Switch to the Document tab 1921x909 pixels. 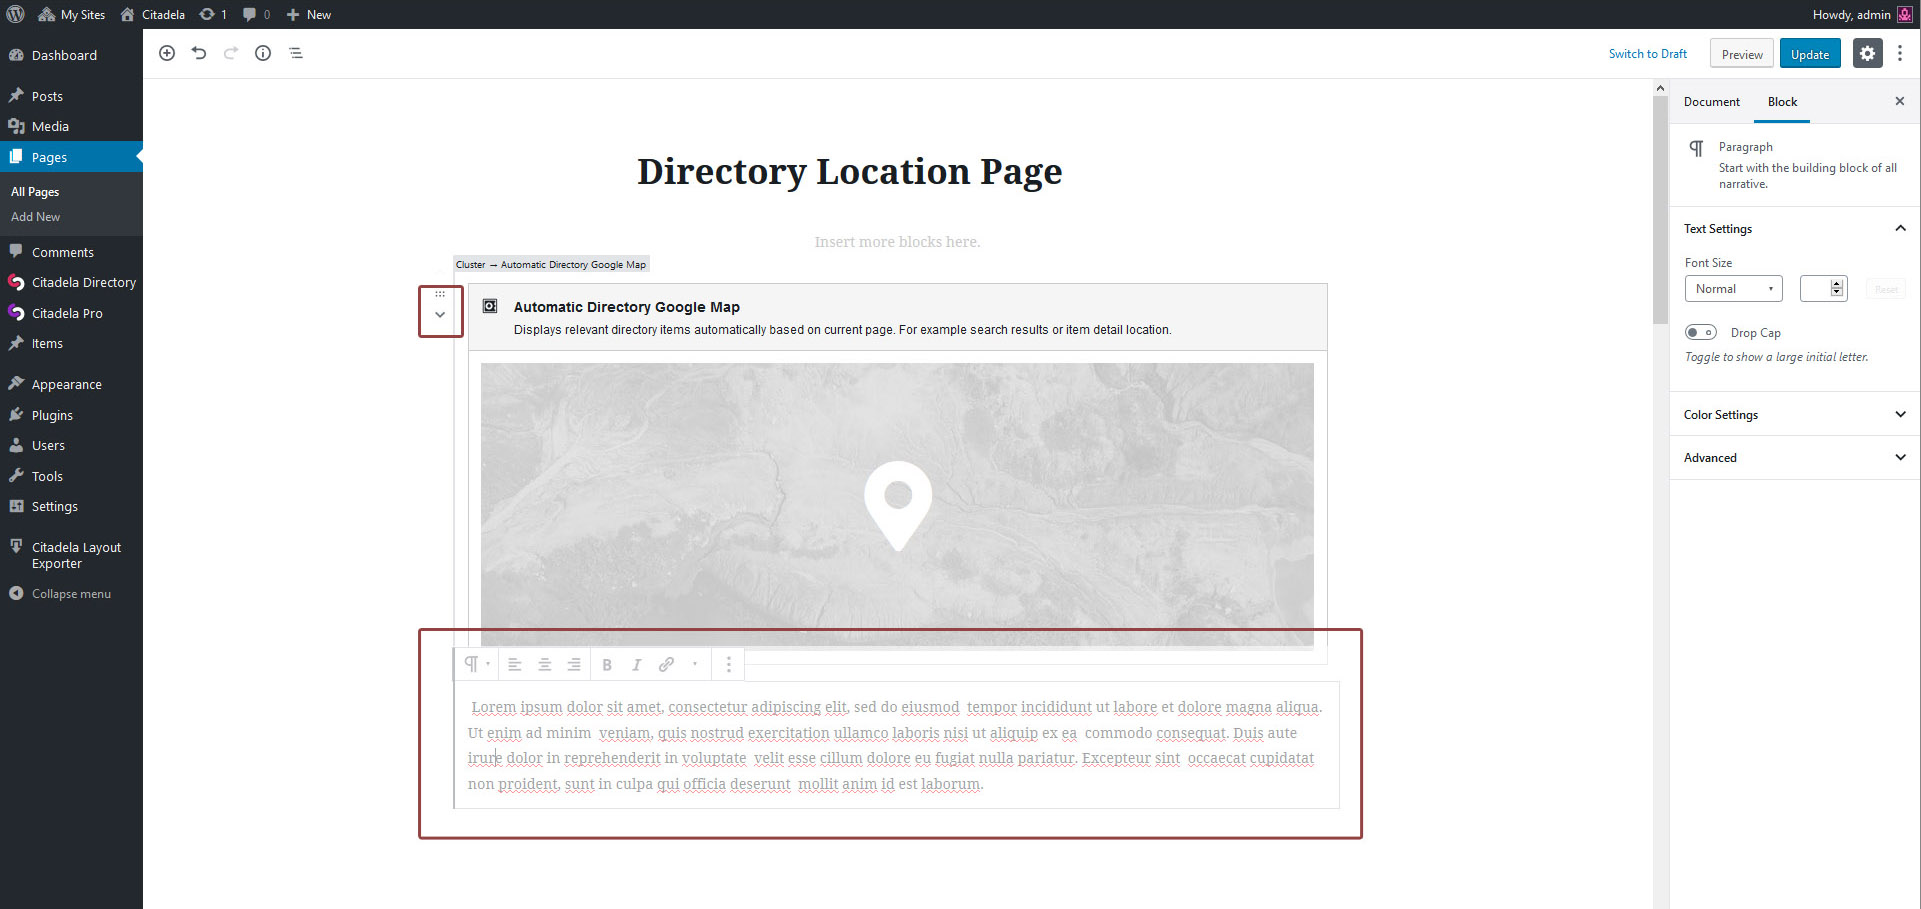point(1711,102)
